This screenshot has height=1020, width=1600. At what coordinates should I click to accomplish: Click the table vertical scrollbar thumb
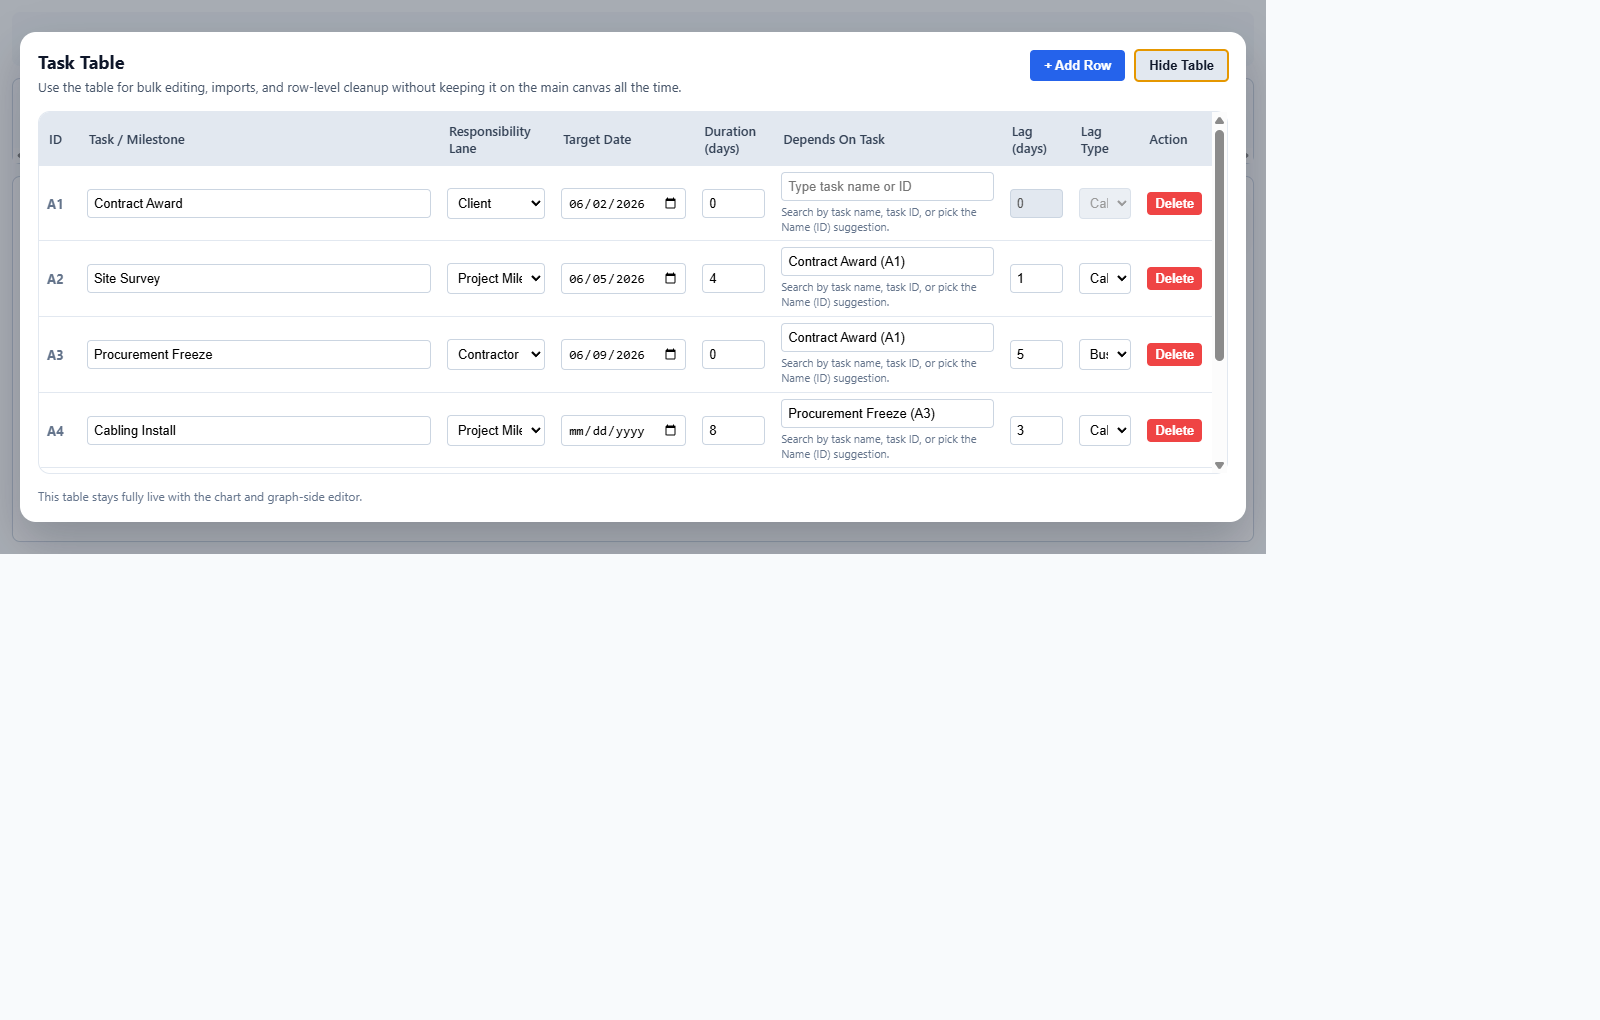click(x=1219, y=245)
